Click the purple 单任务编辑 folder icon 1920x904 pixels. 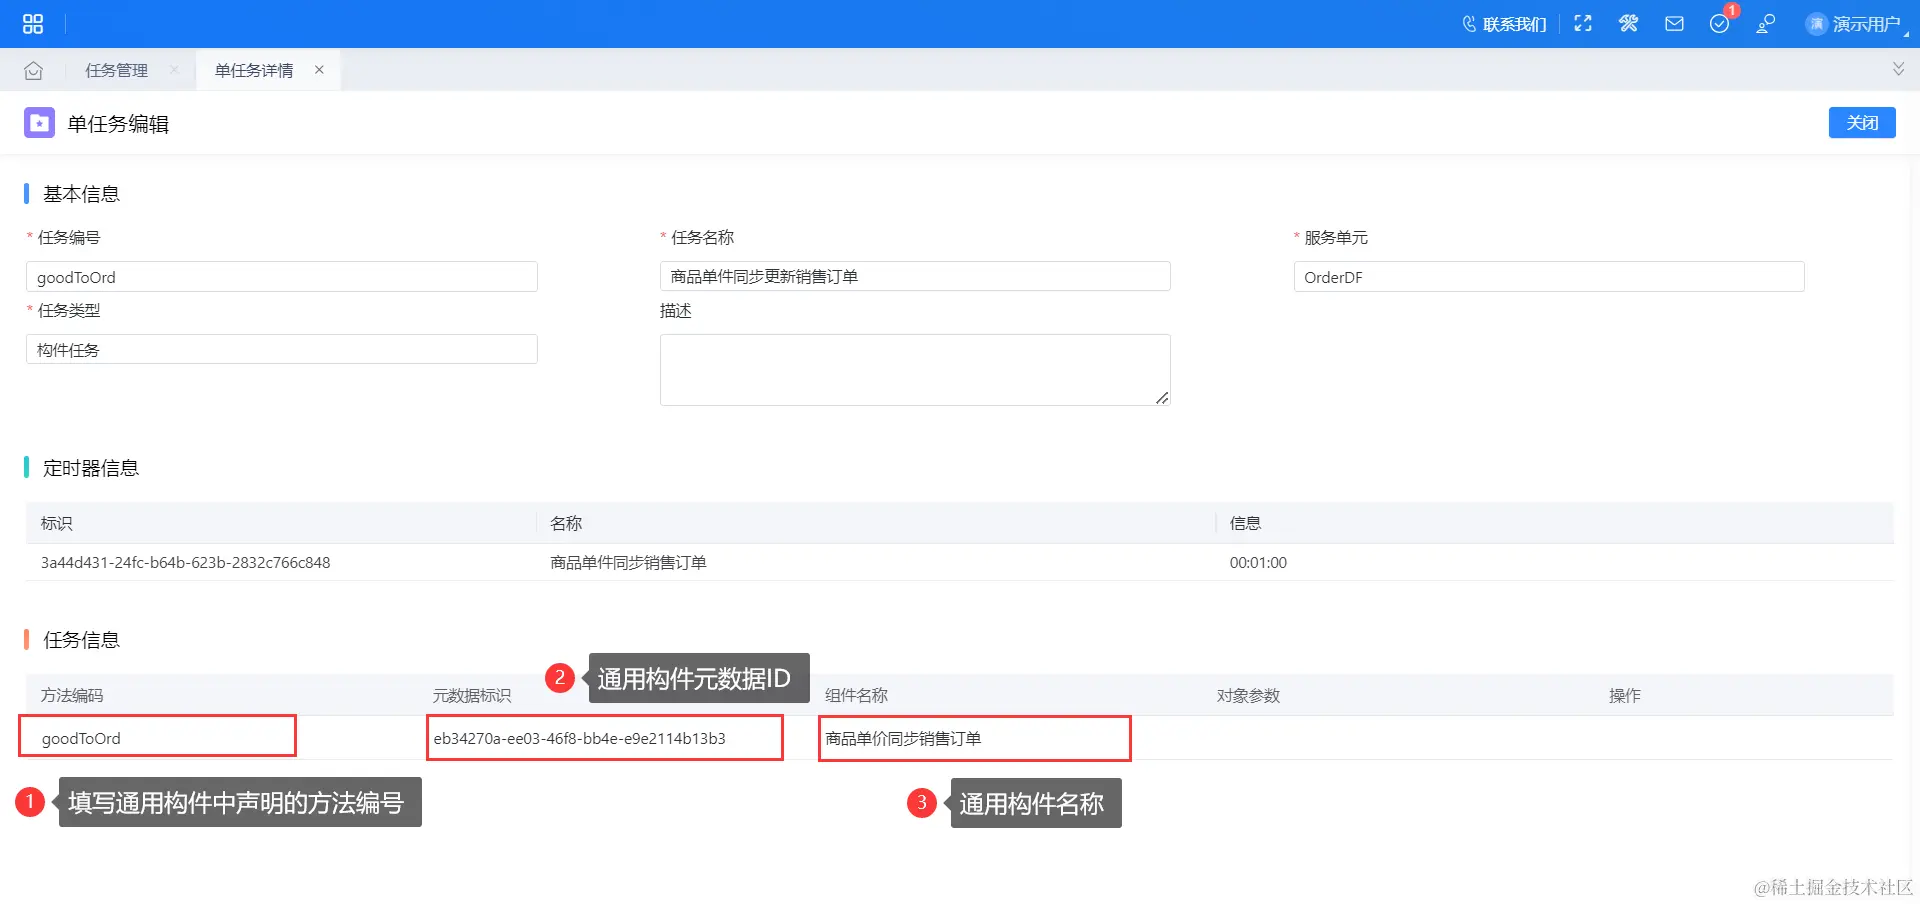pos(39,123)
